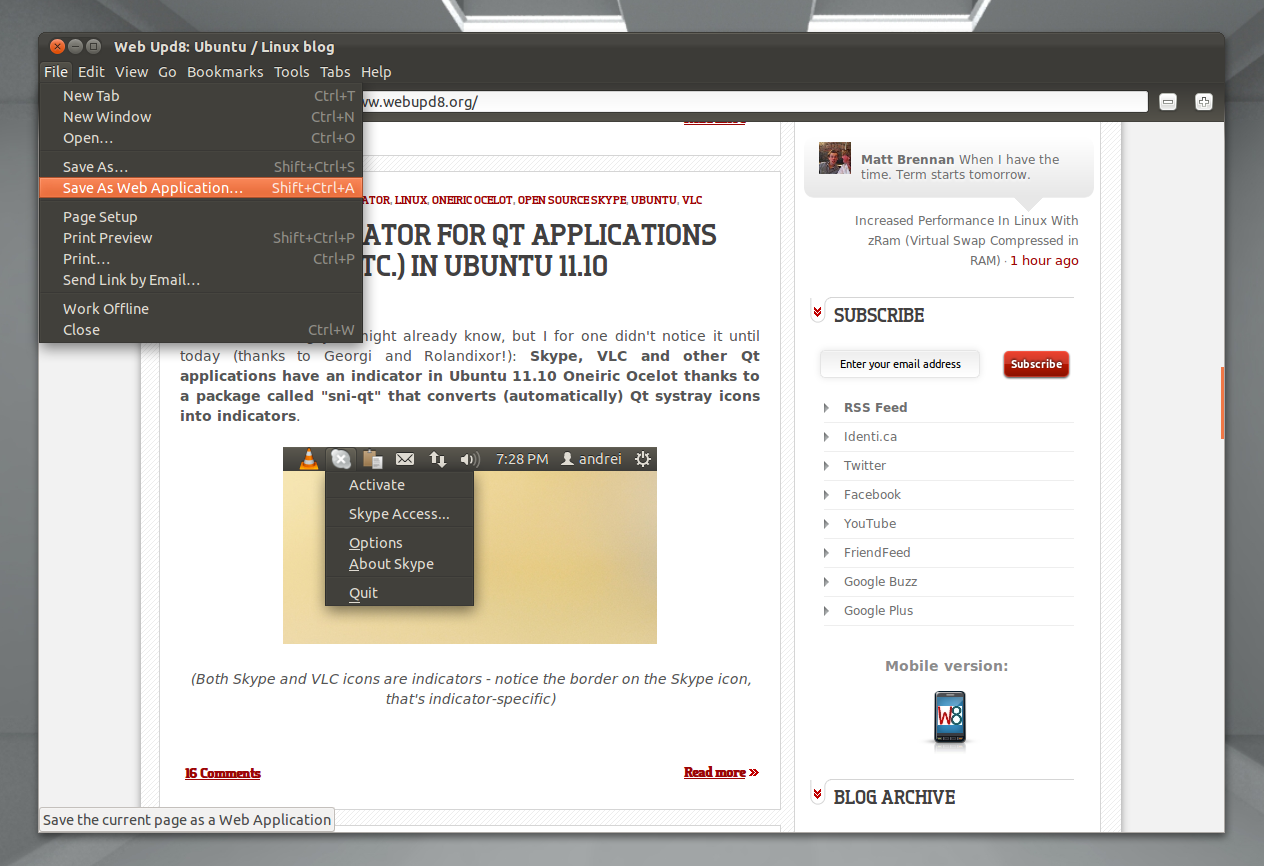Open the File menu
Viewport: 1264px width, 866px height.
pos(56,72)
